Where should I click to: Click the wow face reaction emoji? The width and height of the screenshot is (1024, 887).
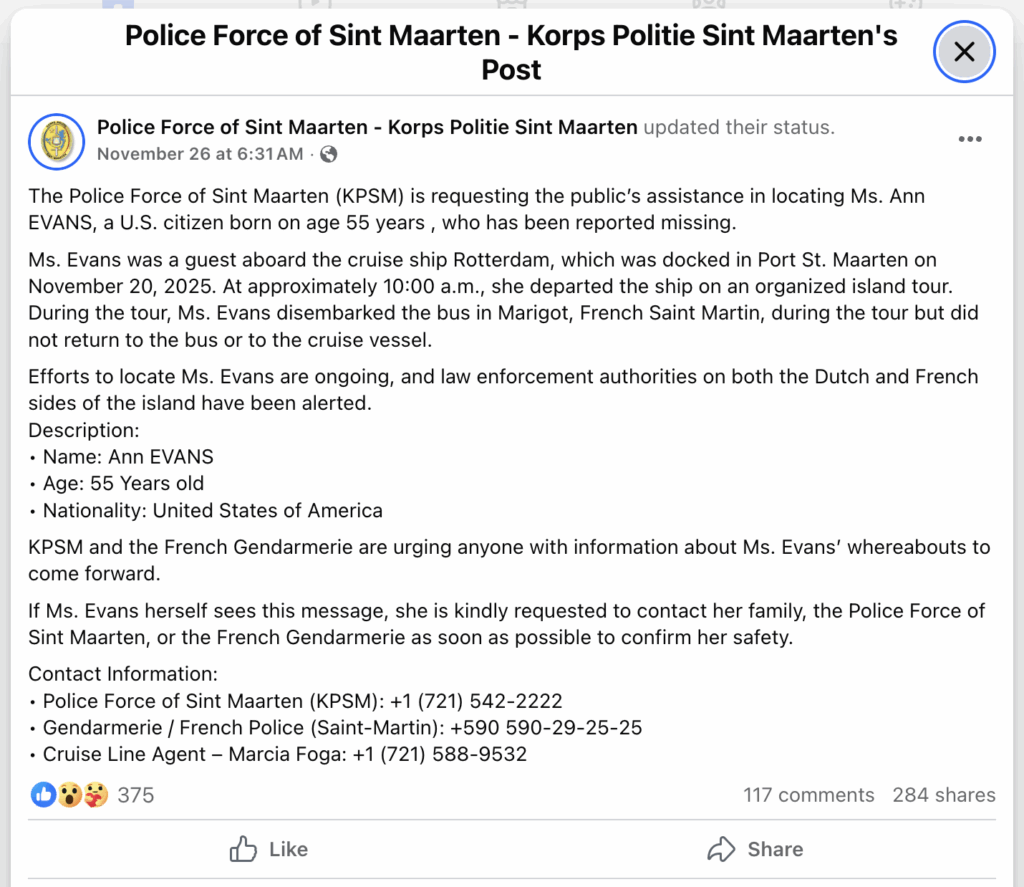pos(69,795)
